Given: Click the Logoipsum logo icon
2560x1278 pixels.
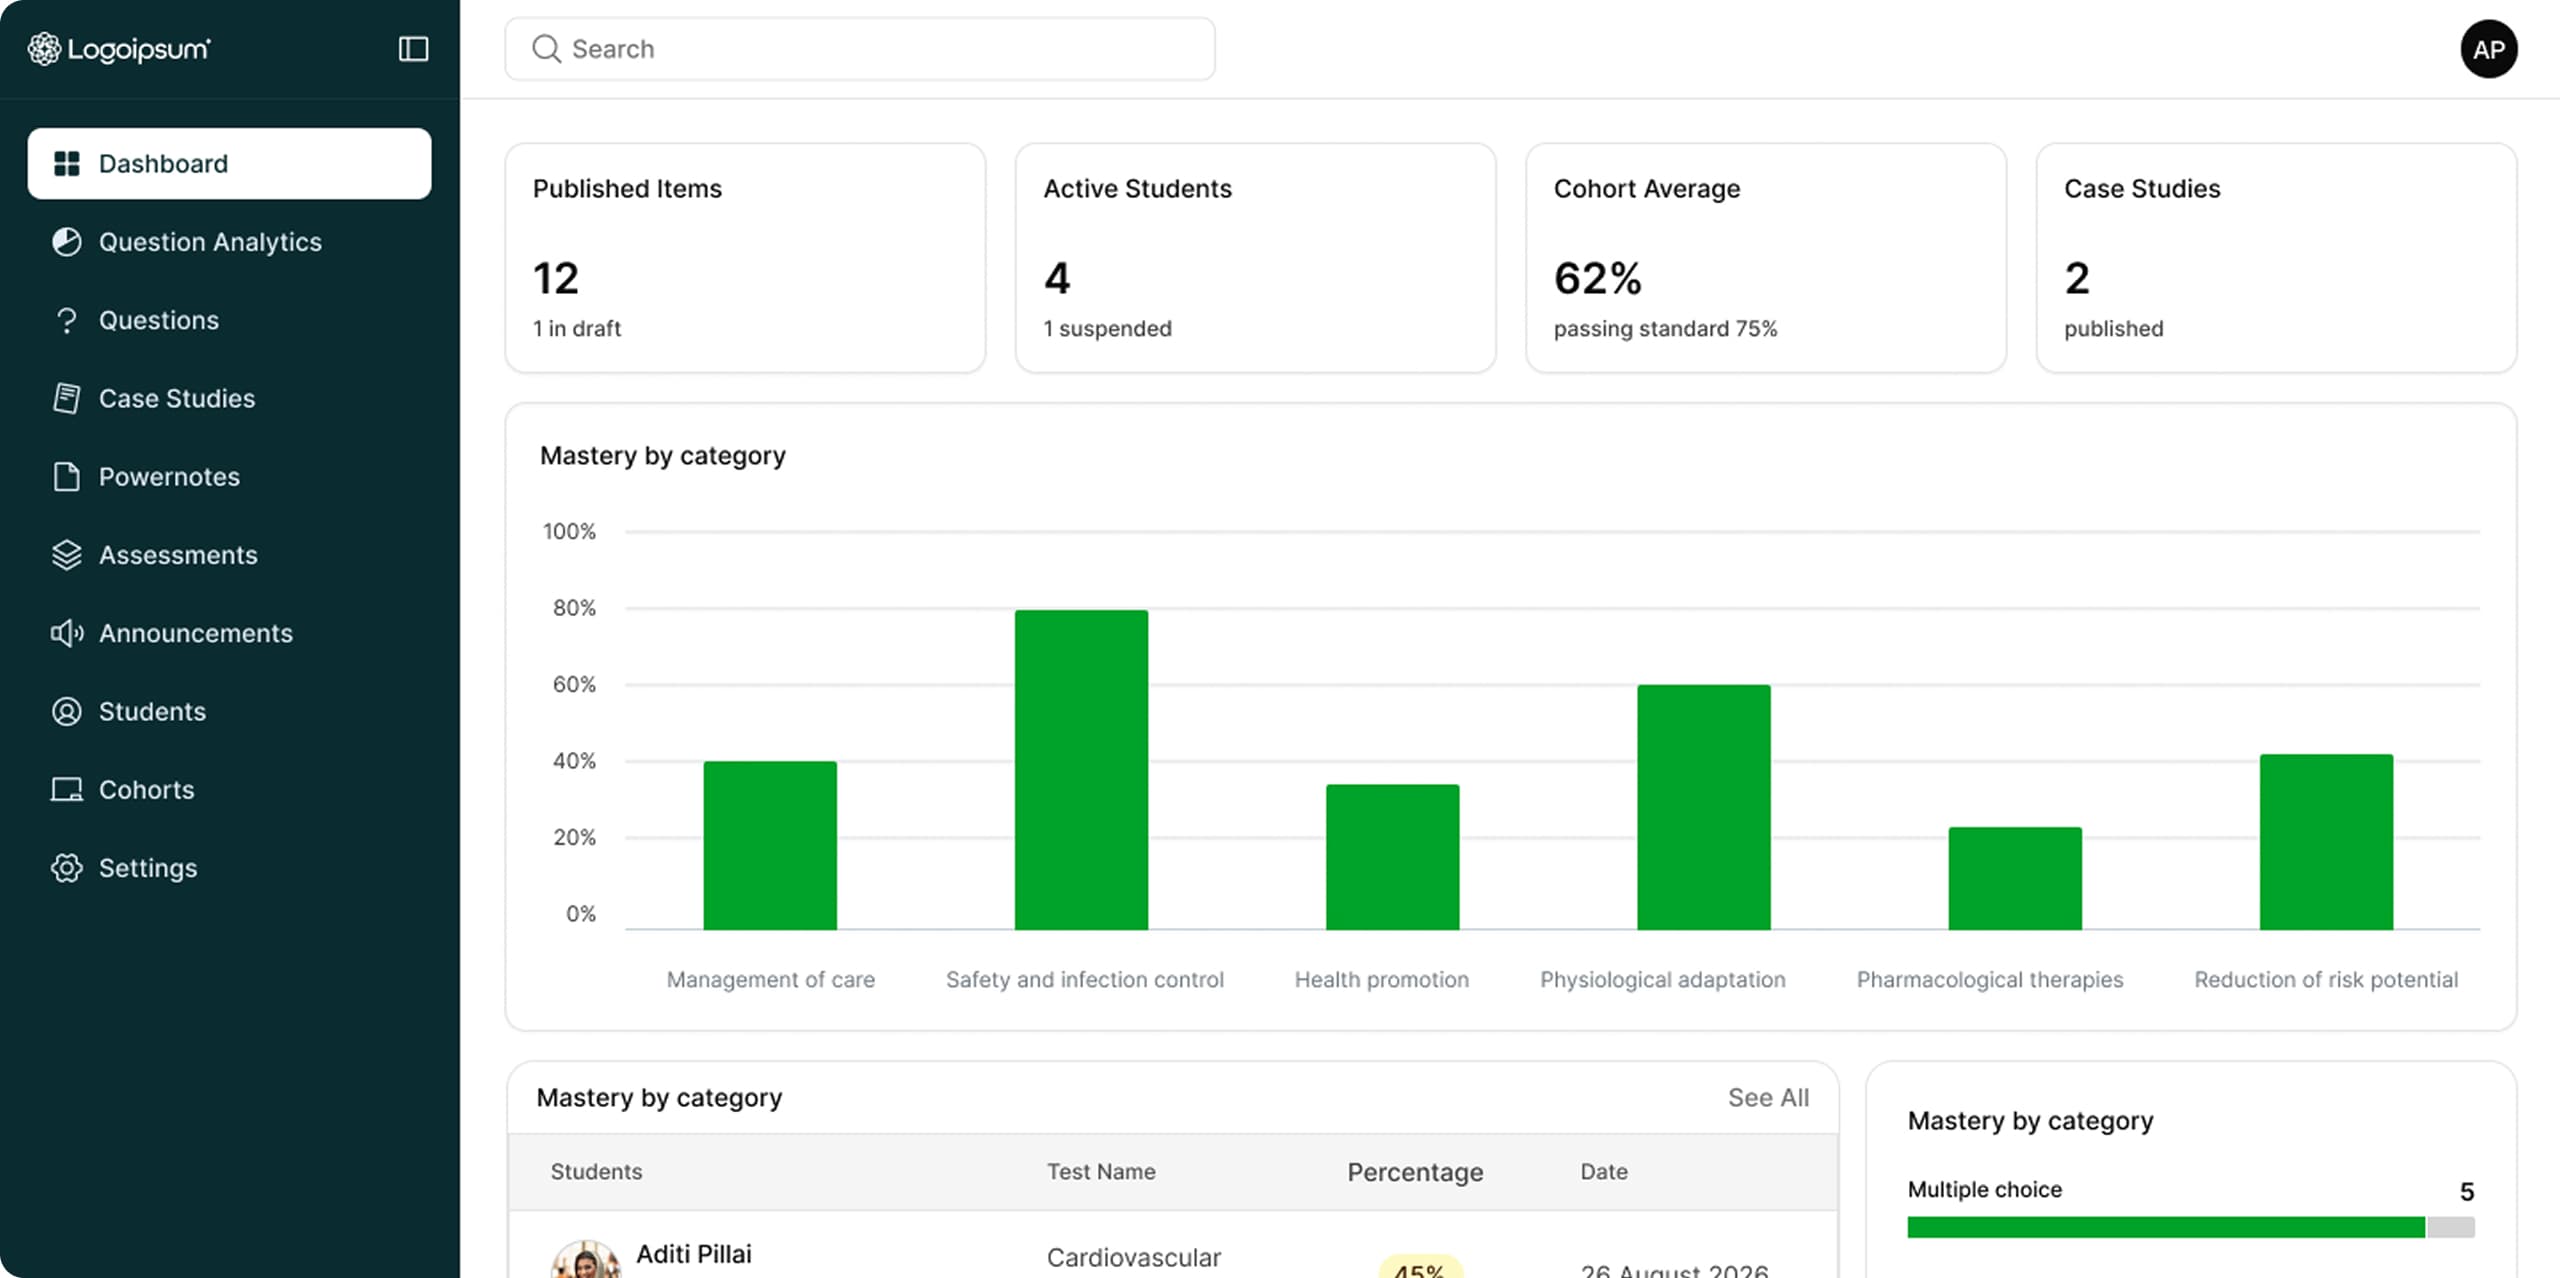Looking at the screenshot, I should pos(44,49).
